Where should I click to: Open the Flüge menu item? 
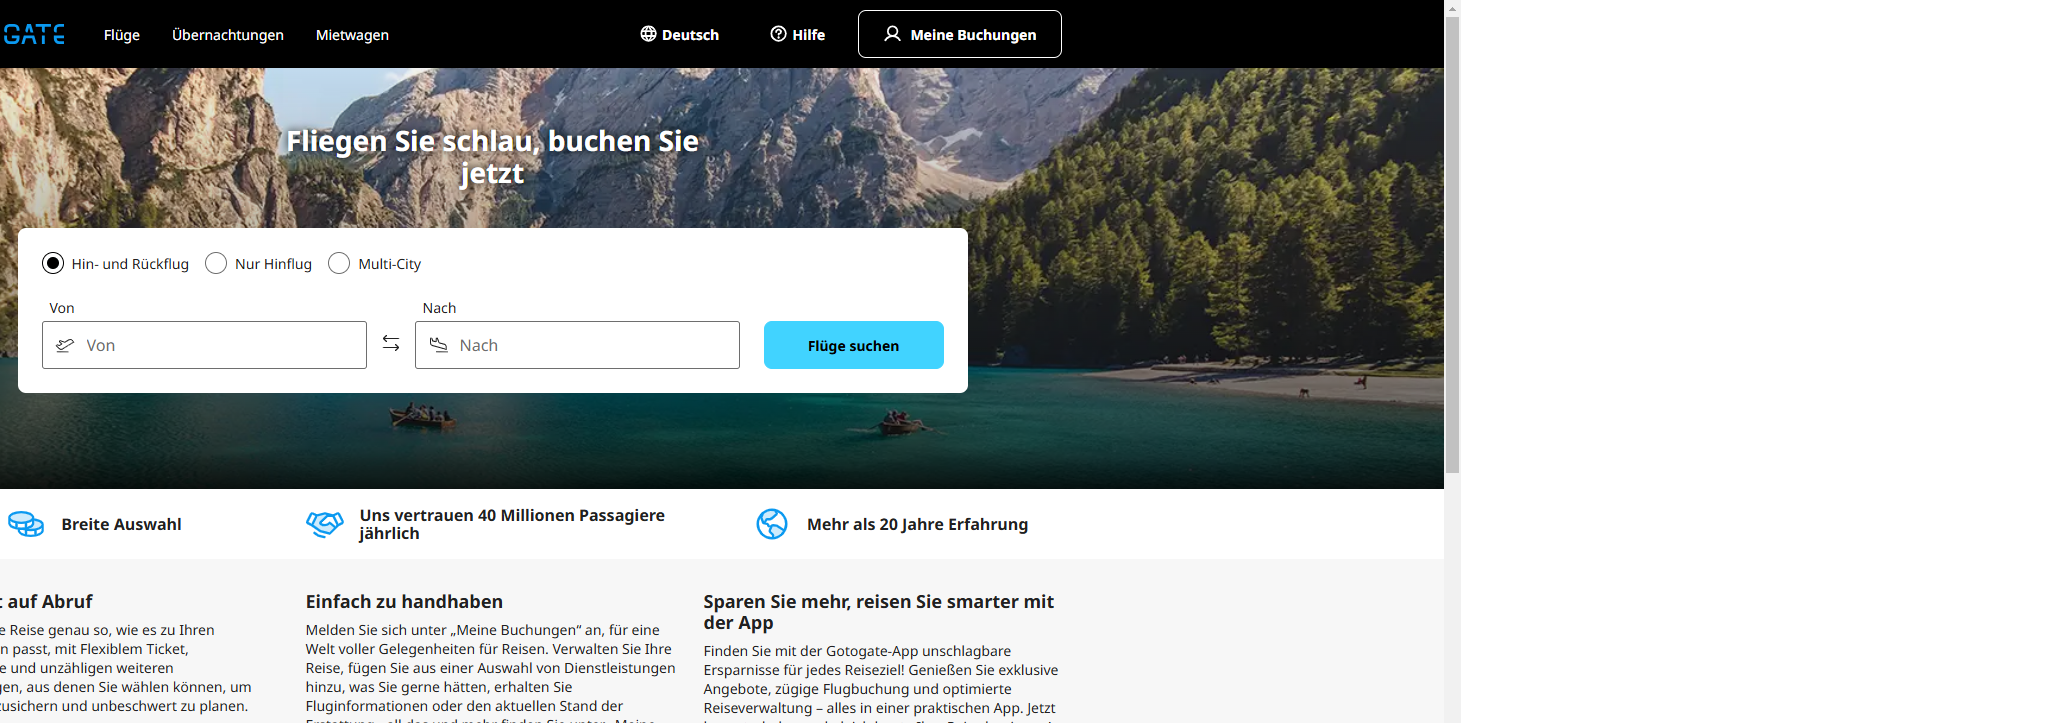pyautogui.click(x=122, y=35)
